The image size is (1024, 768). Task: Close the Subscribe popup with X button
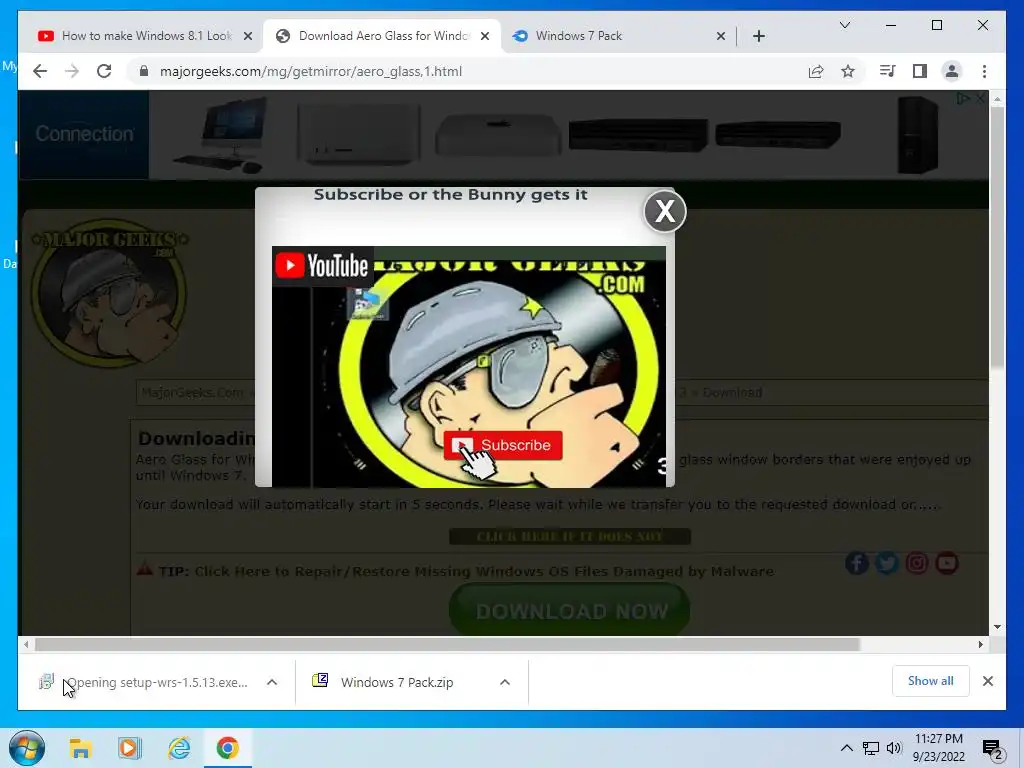tap(665, 211)
